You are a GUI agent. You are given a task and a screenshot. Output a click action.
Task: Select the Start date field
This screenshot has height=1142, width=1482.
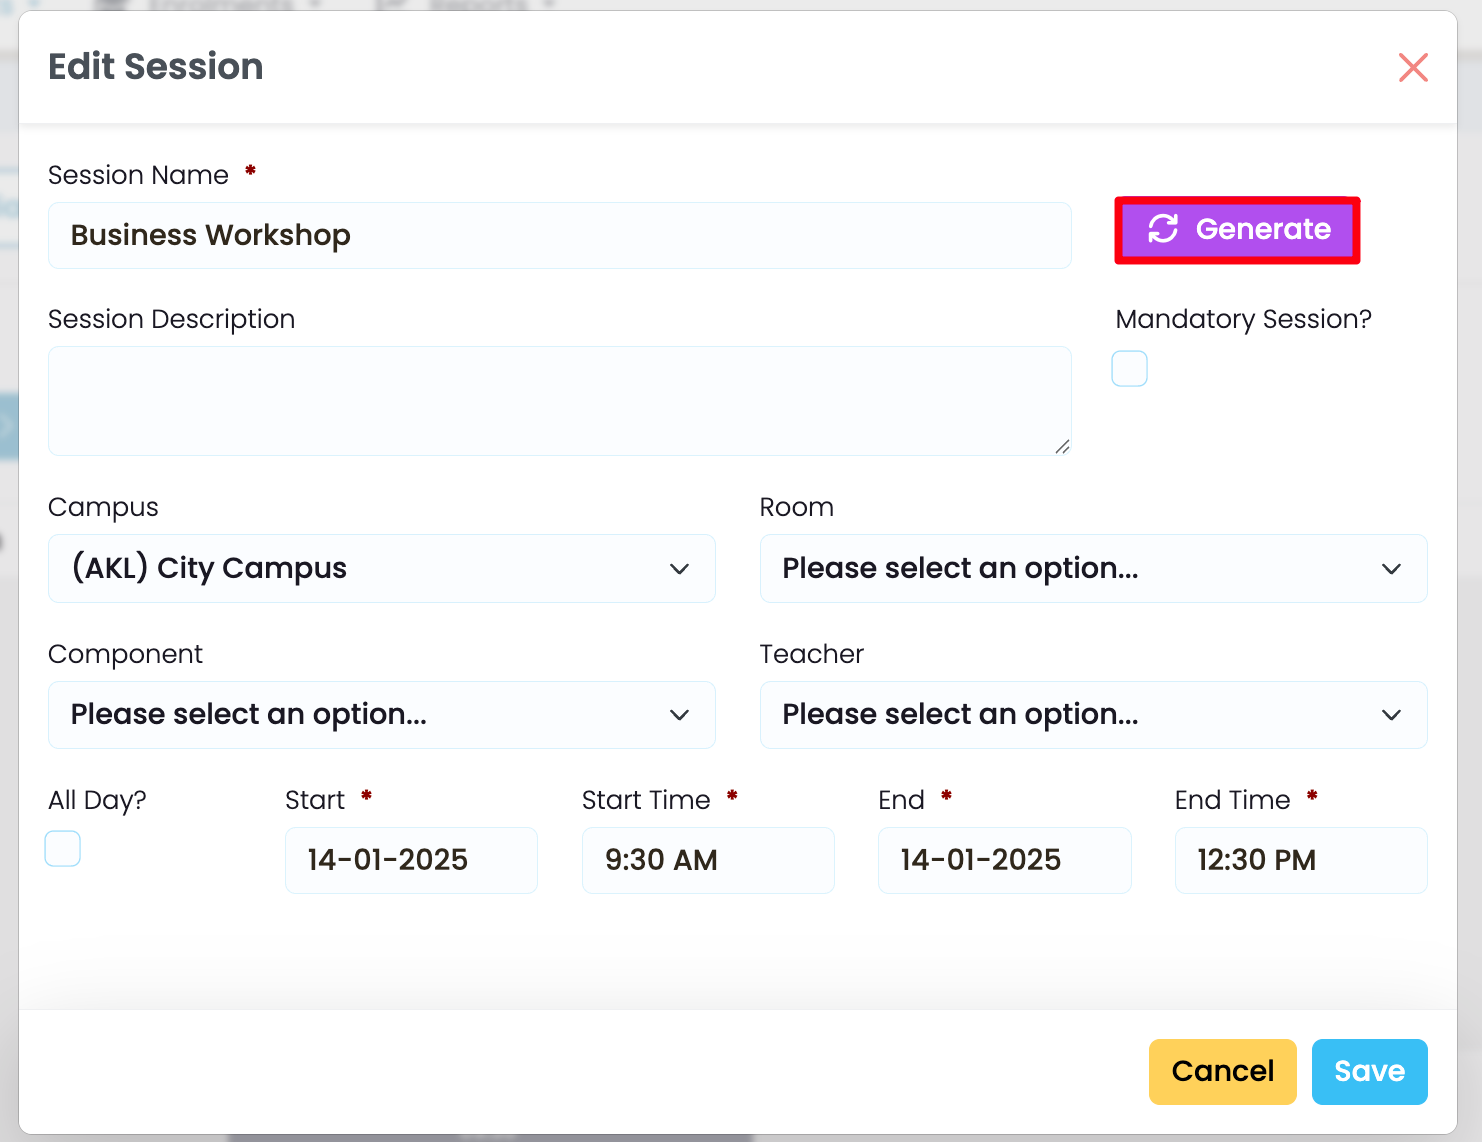pos(411,860)
